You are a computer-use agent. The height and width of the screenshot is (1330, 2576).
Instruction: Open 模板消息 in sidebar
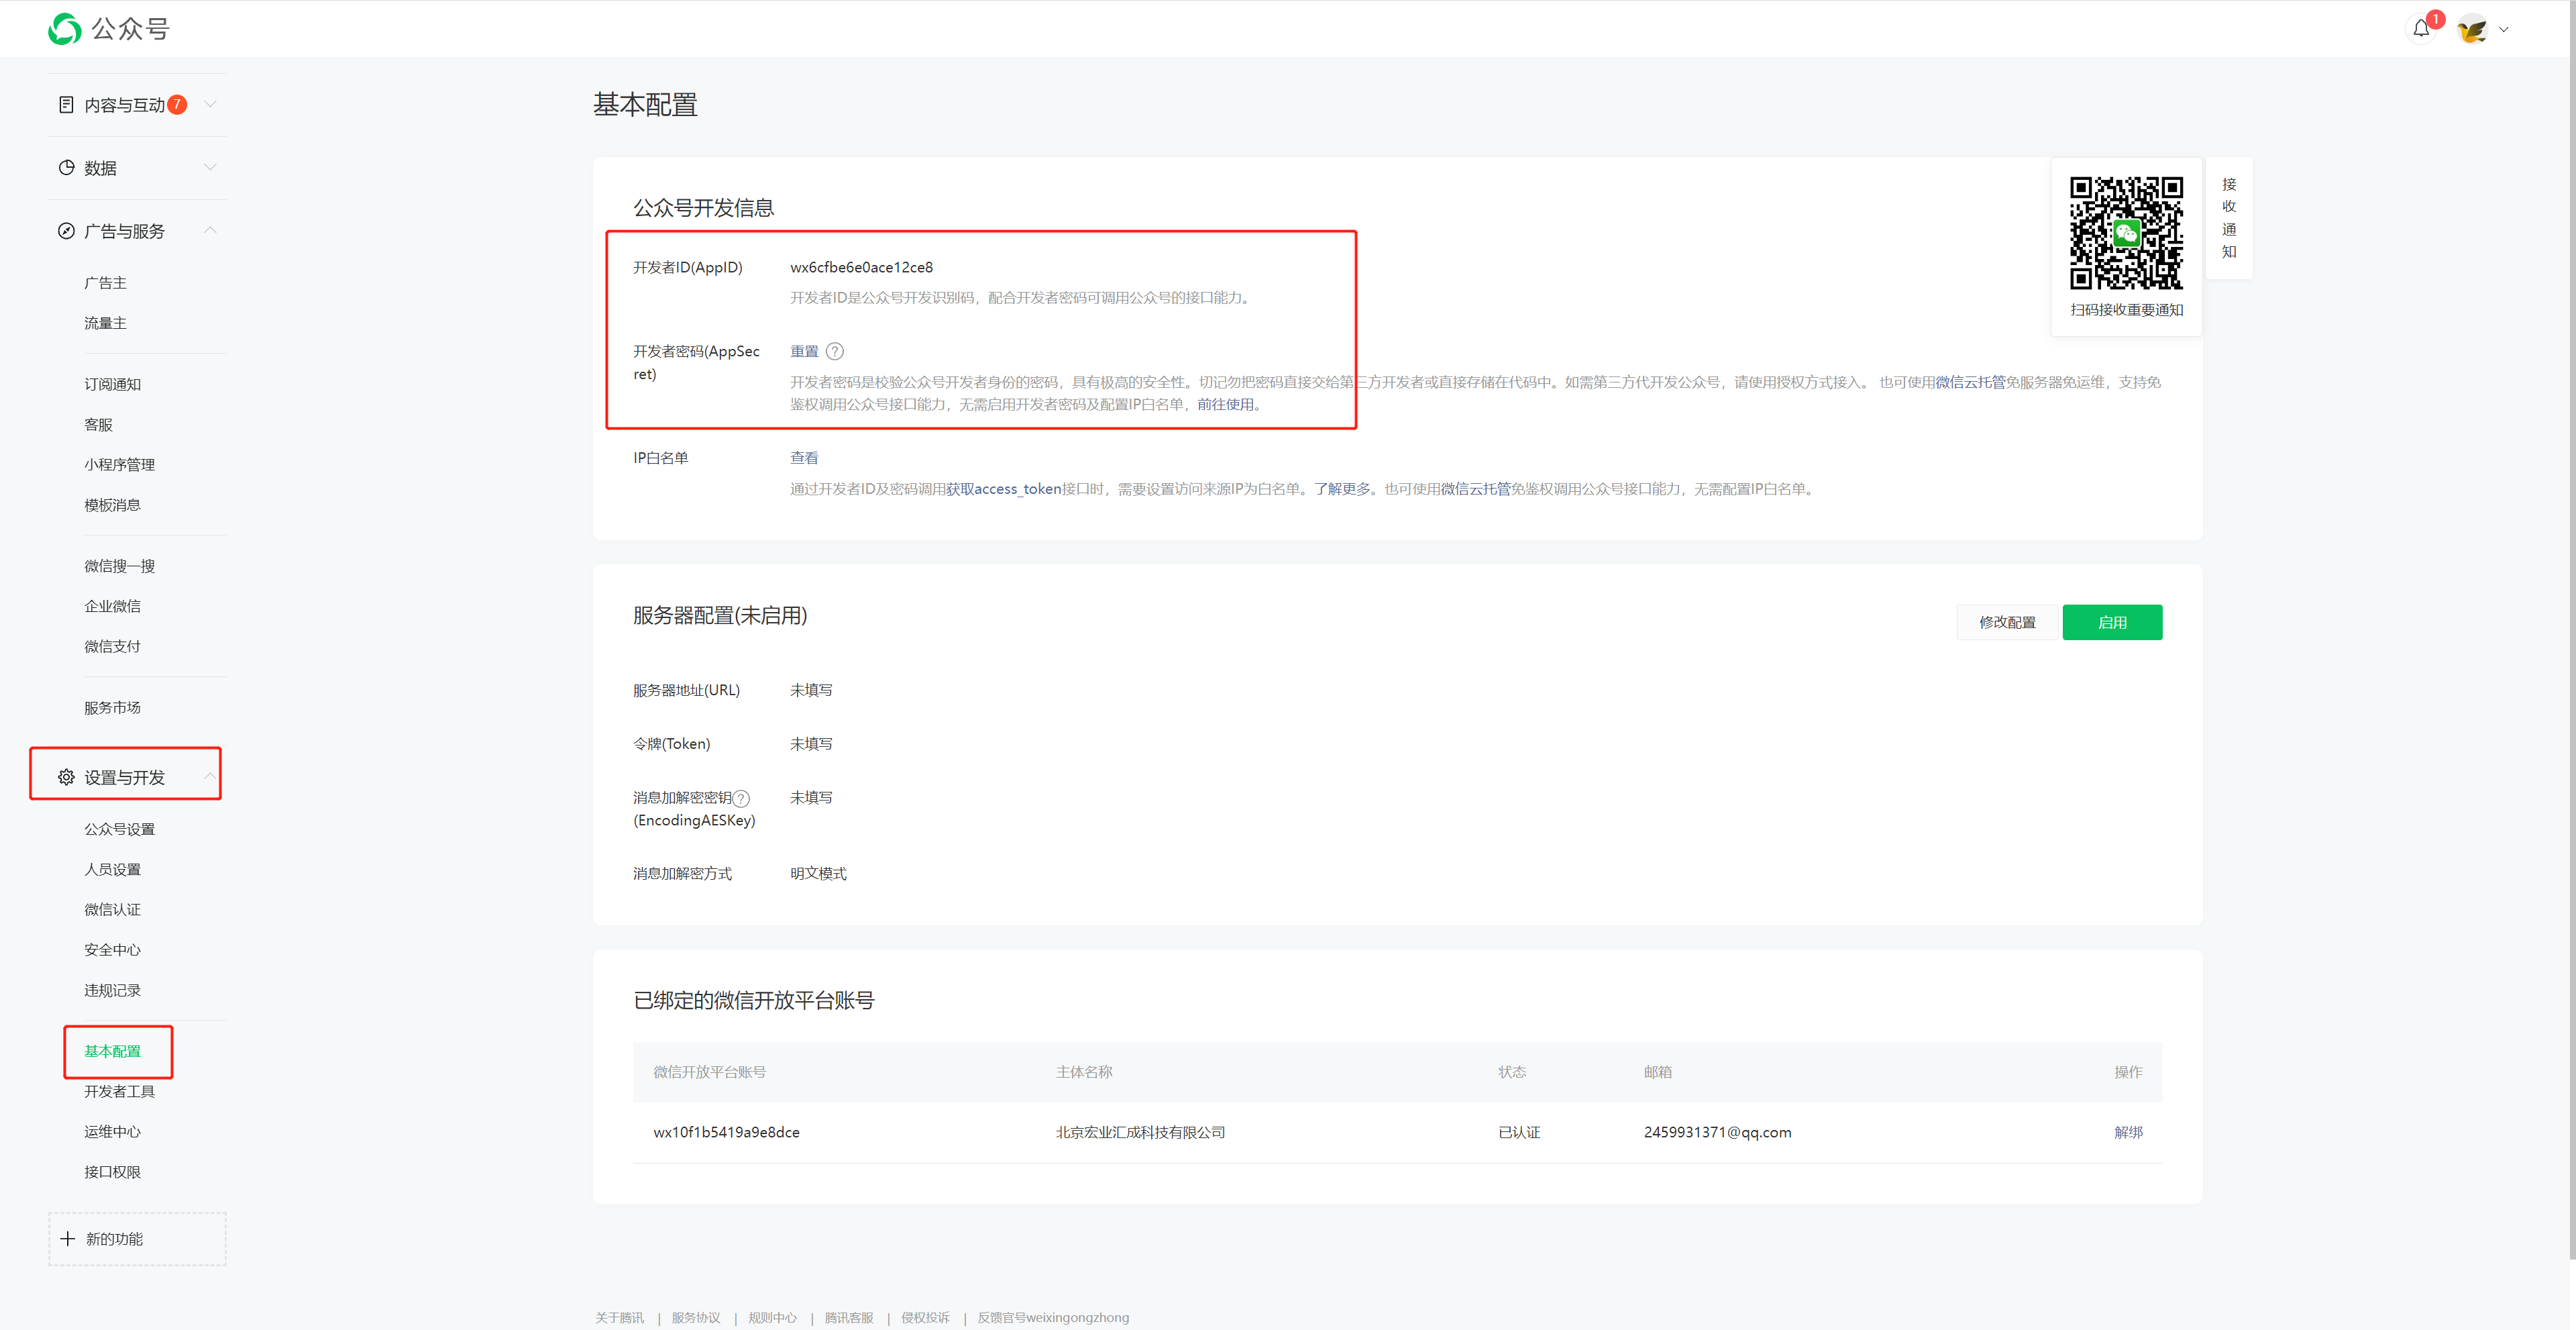[x=112, y=505]
